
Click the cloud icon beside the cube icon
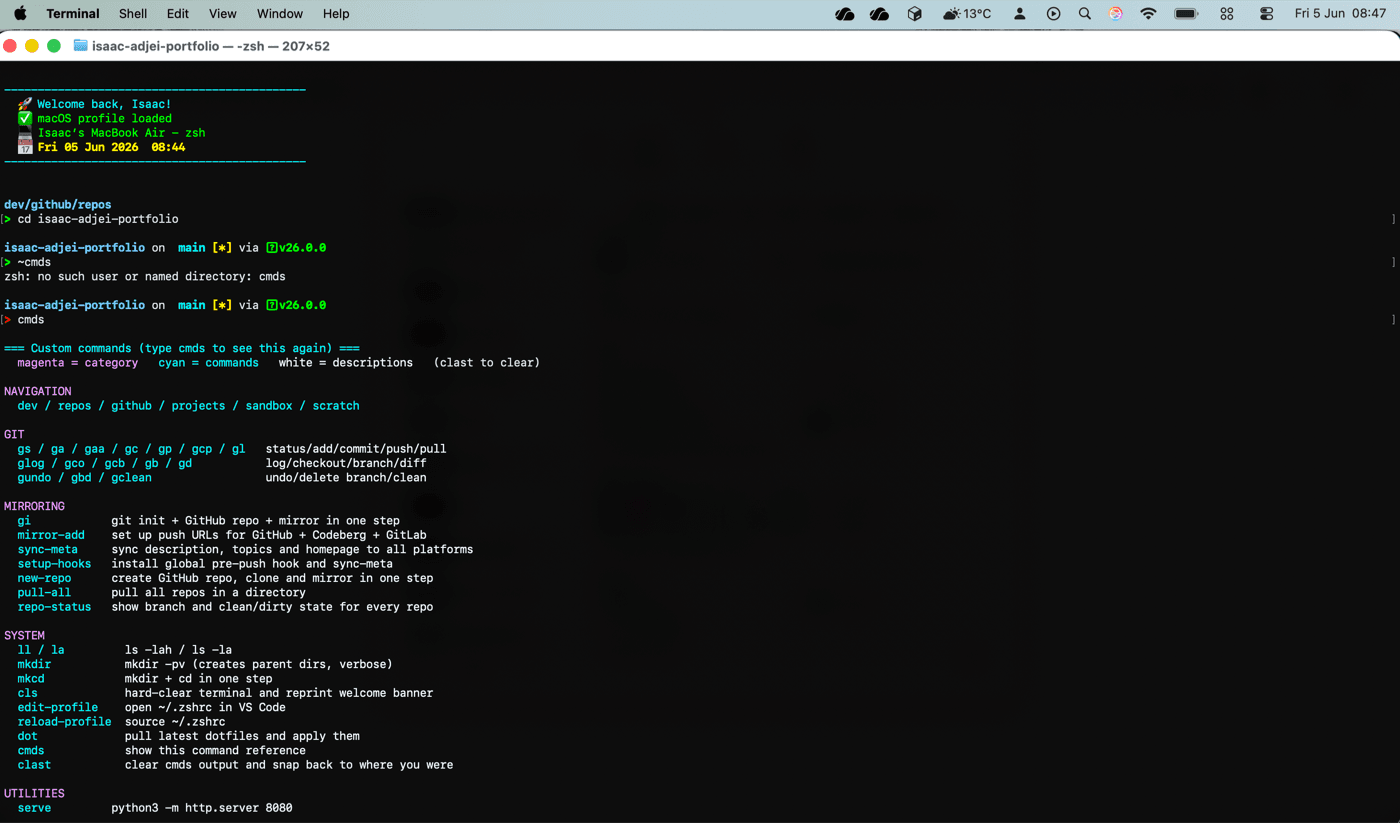879,14
